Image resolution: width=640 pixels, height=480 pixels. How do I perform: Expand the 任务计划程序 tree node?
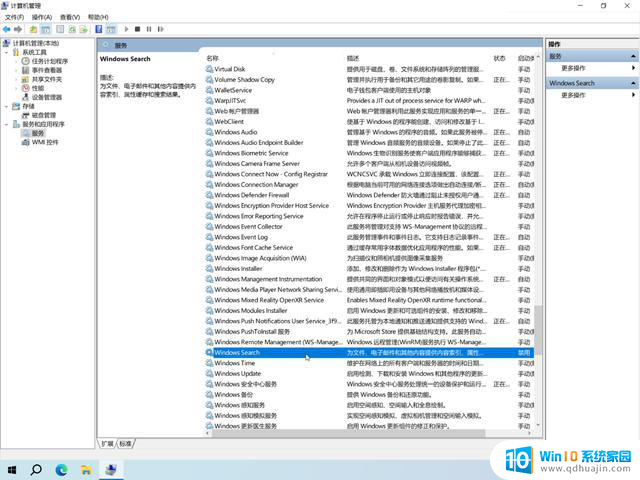(16, 62)
